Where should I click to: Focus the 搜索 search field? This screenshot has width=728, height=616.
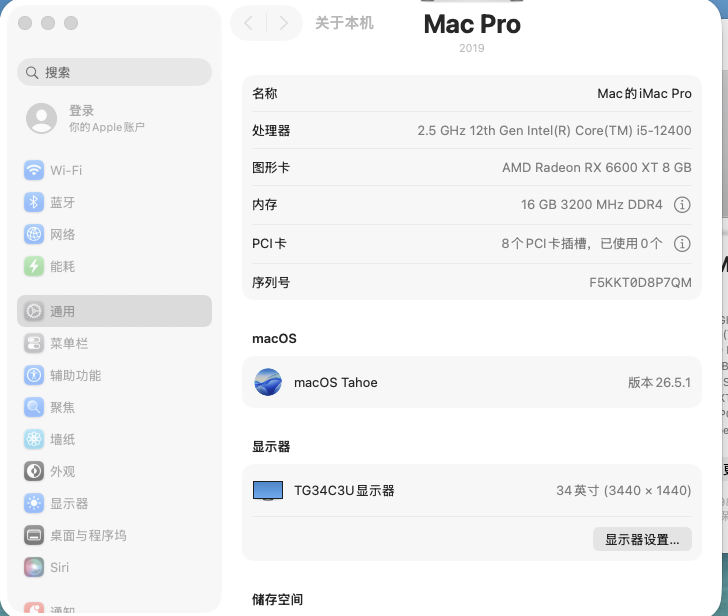[x=114, y=72]
